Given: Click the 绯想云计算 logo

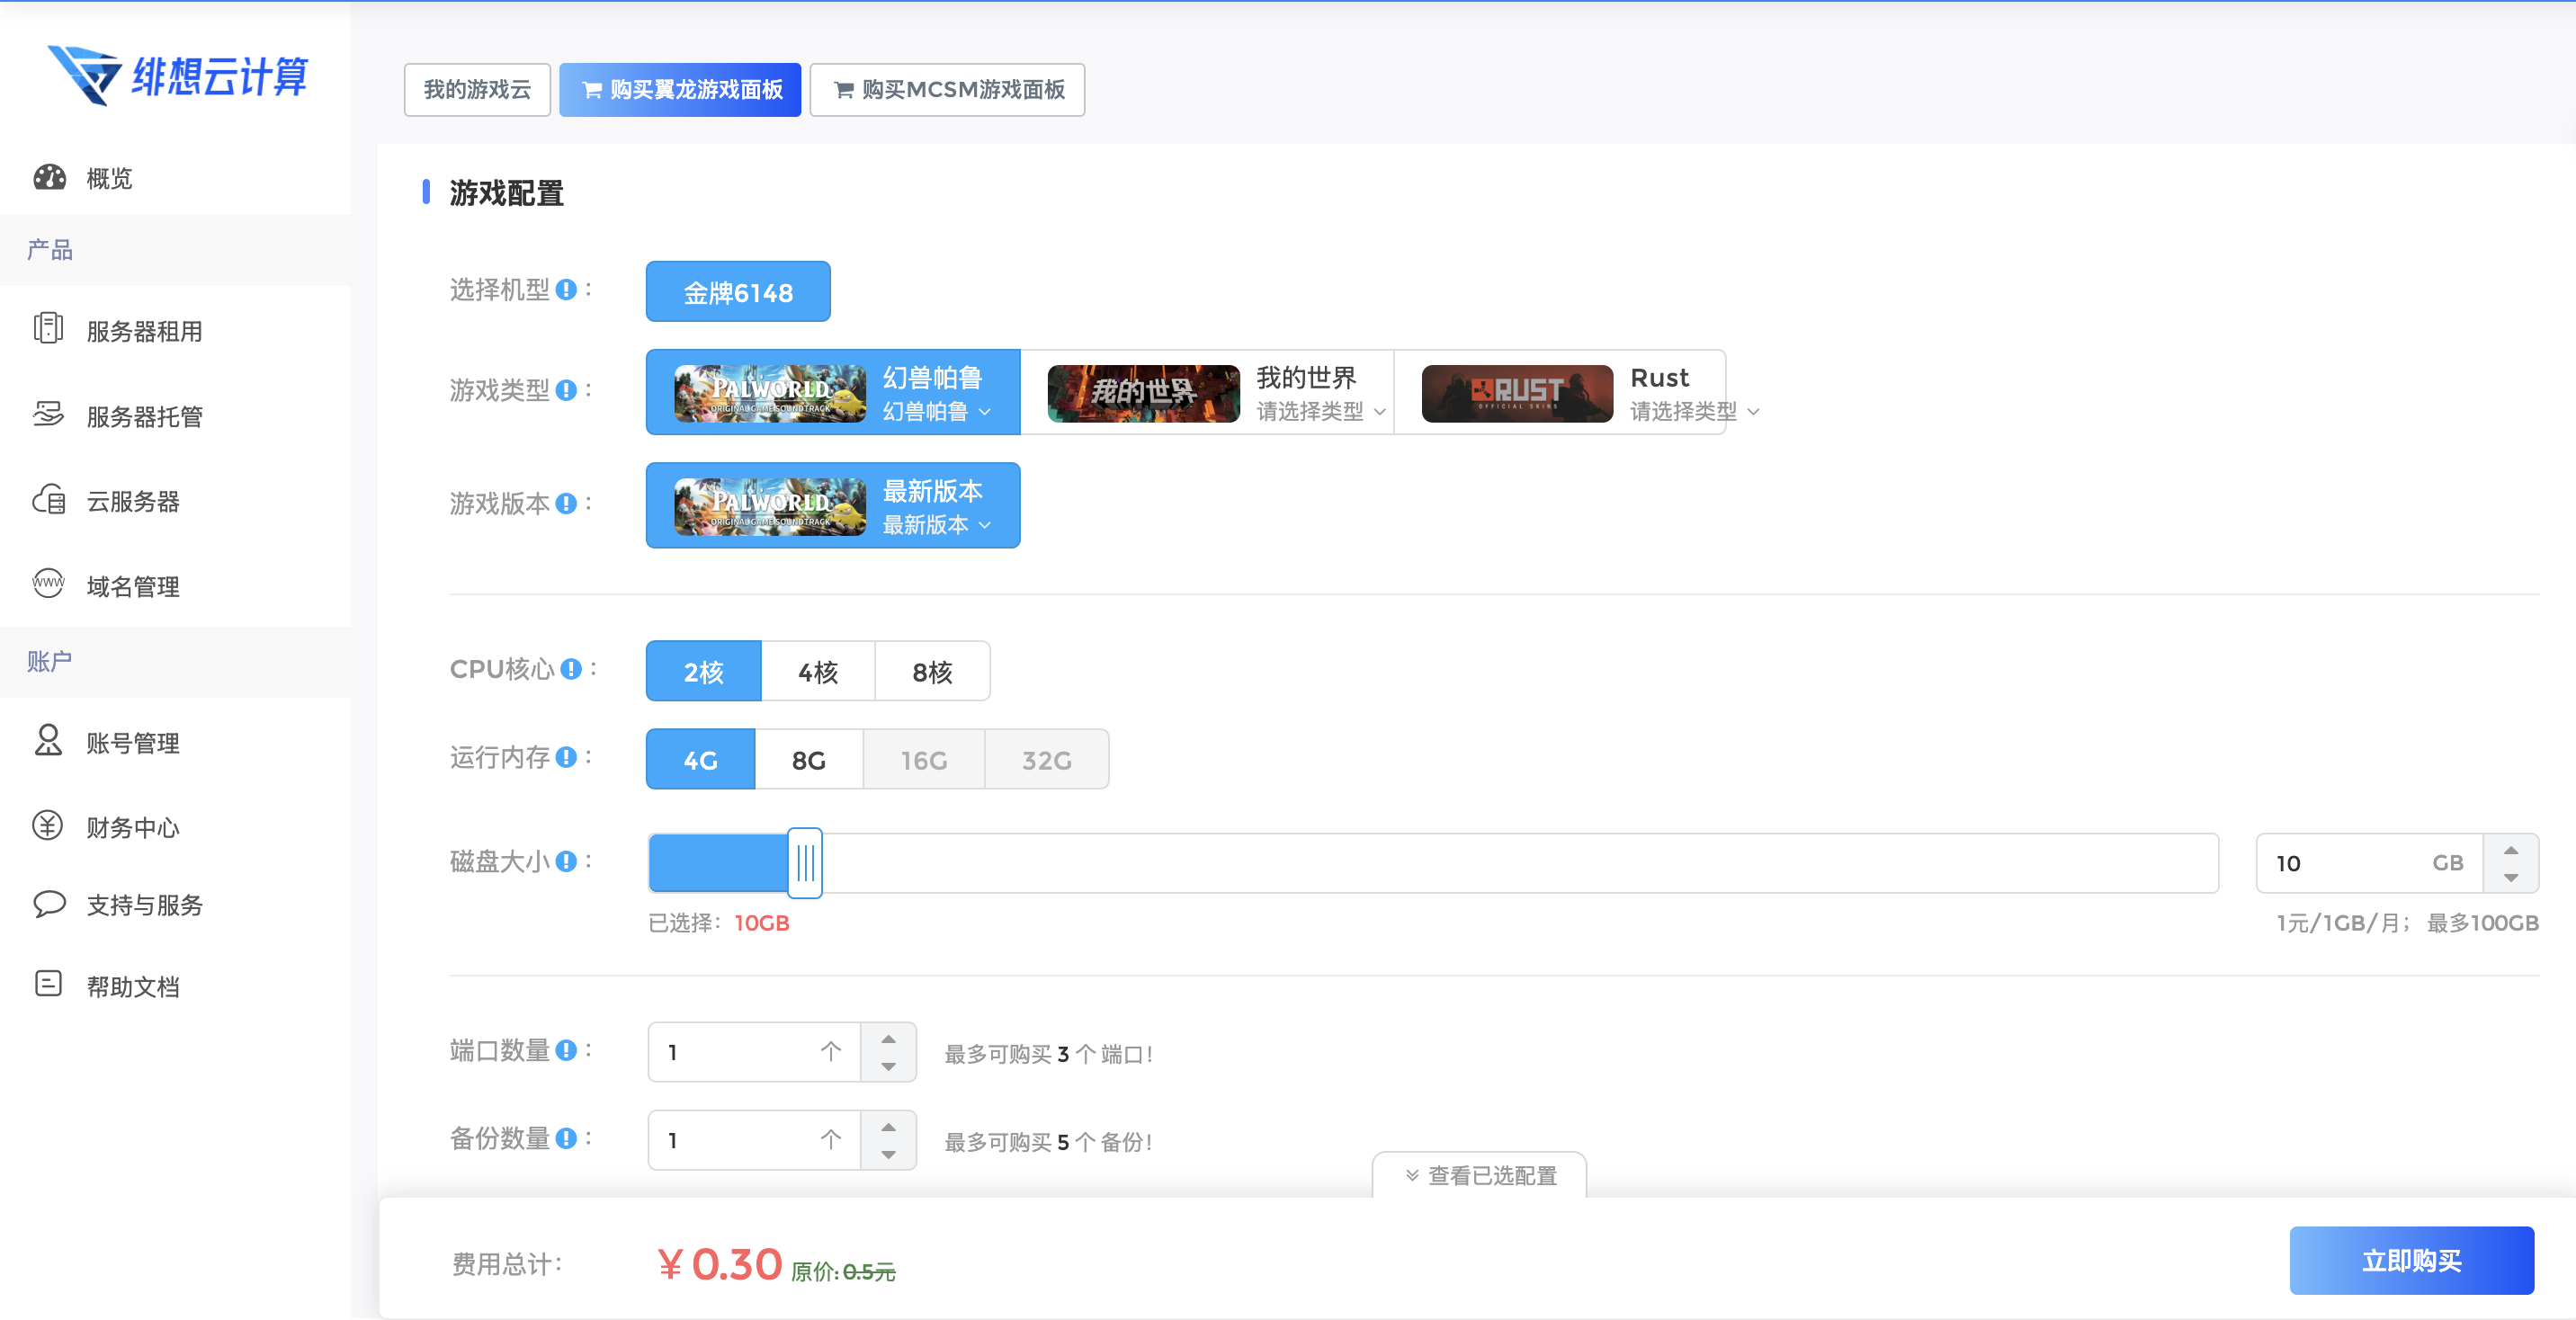Looking at the screenshot, I should coord(178,75).
